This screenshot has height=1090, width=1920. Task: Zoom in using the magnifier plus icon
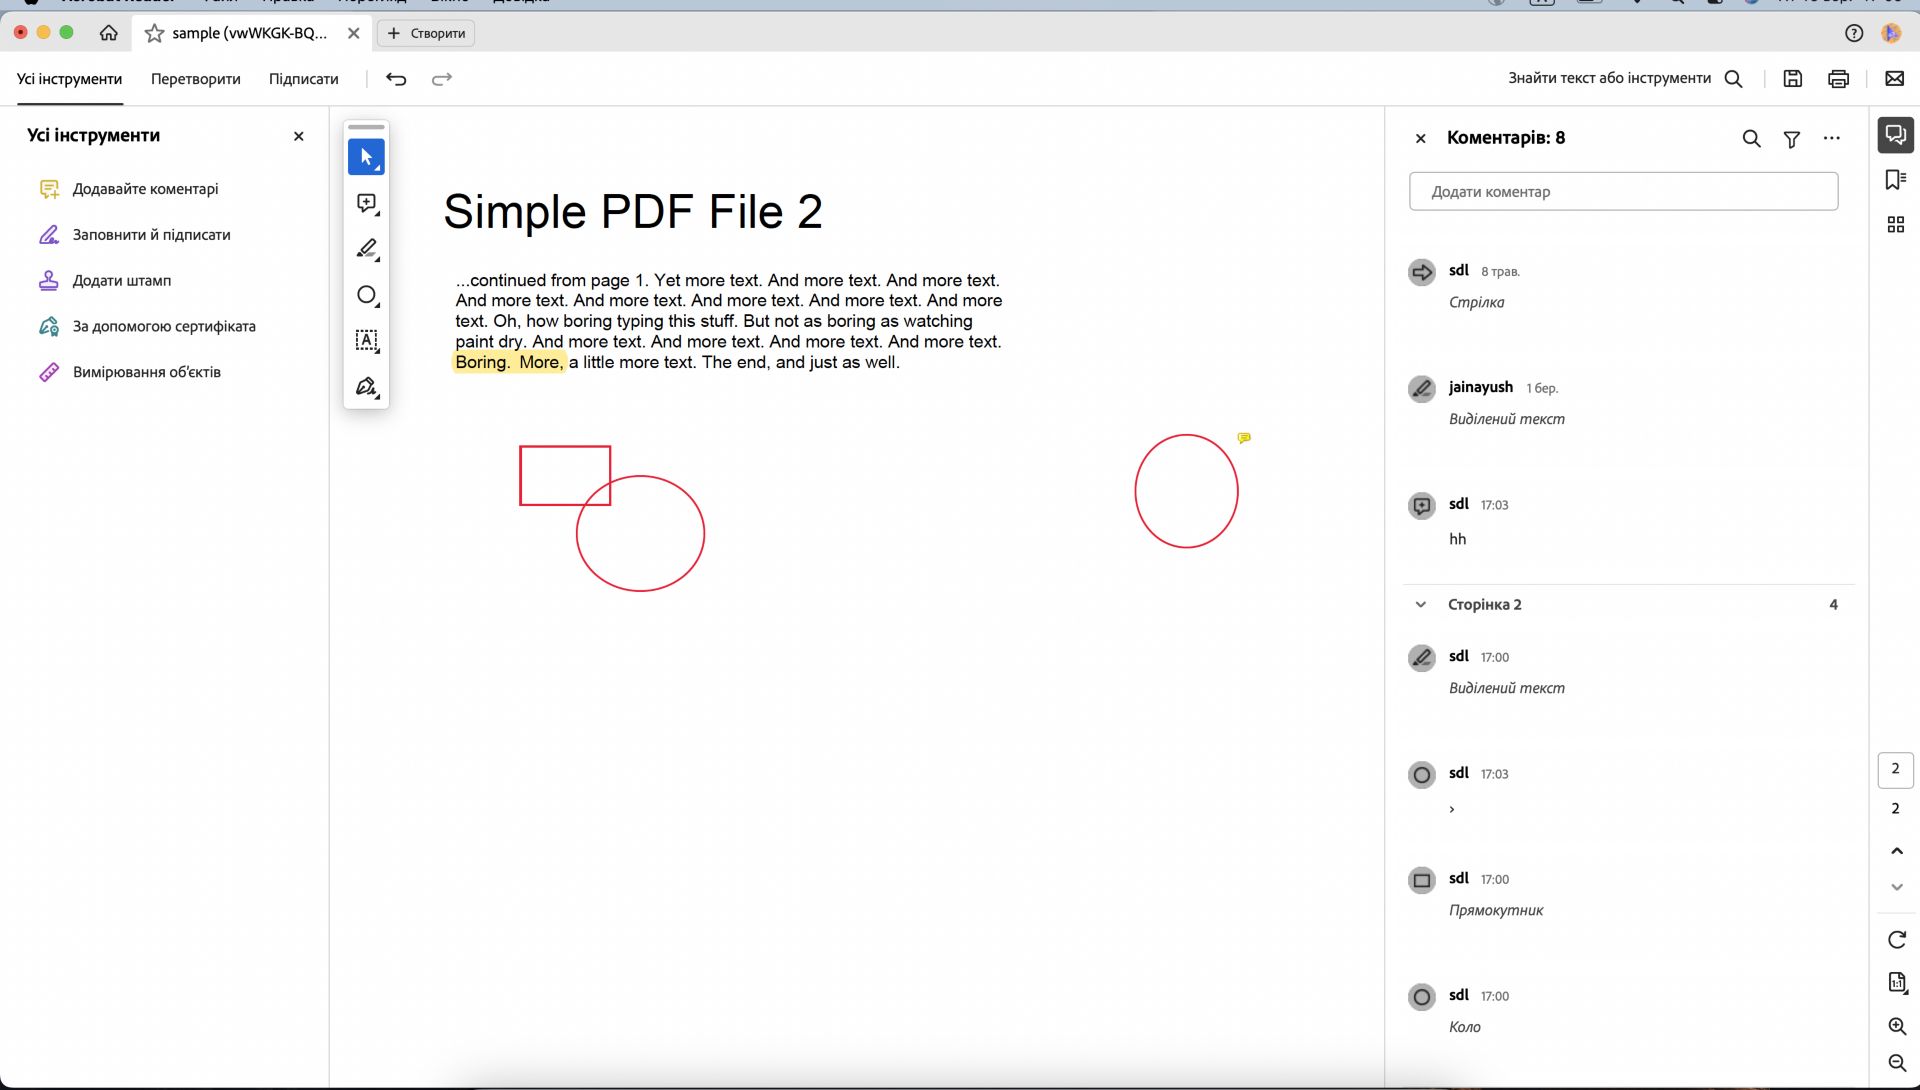point(1896,1027)
